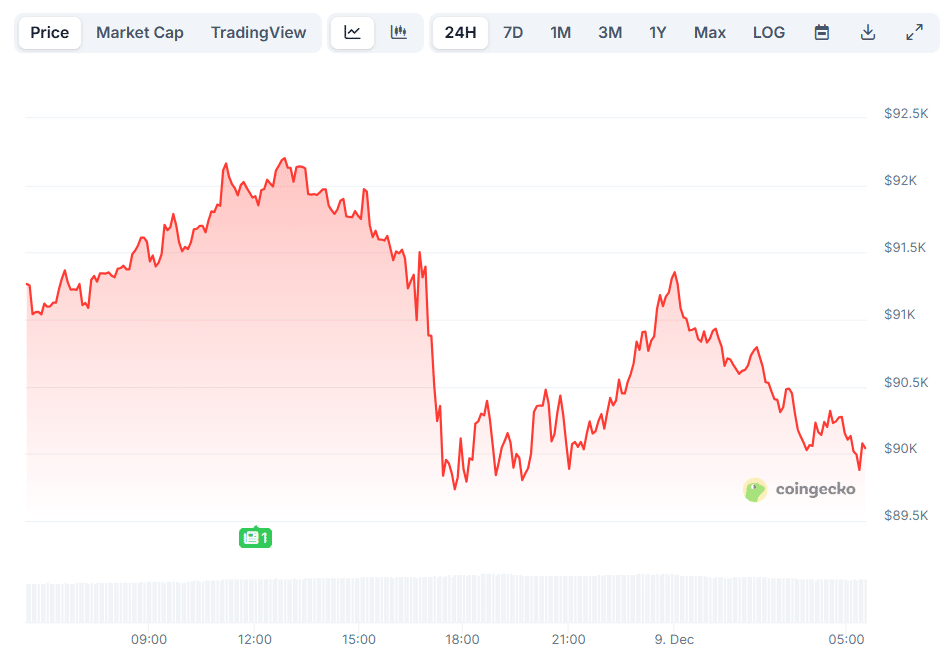This screenshot has width=949, height=665.
Task: Show the Max price history
Action: pos(709,32)
